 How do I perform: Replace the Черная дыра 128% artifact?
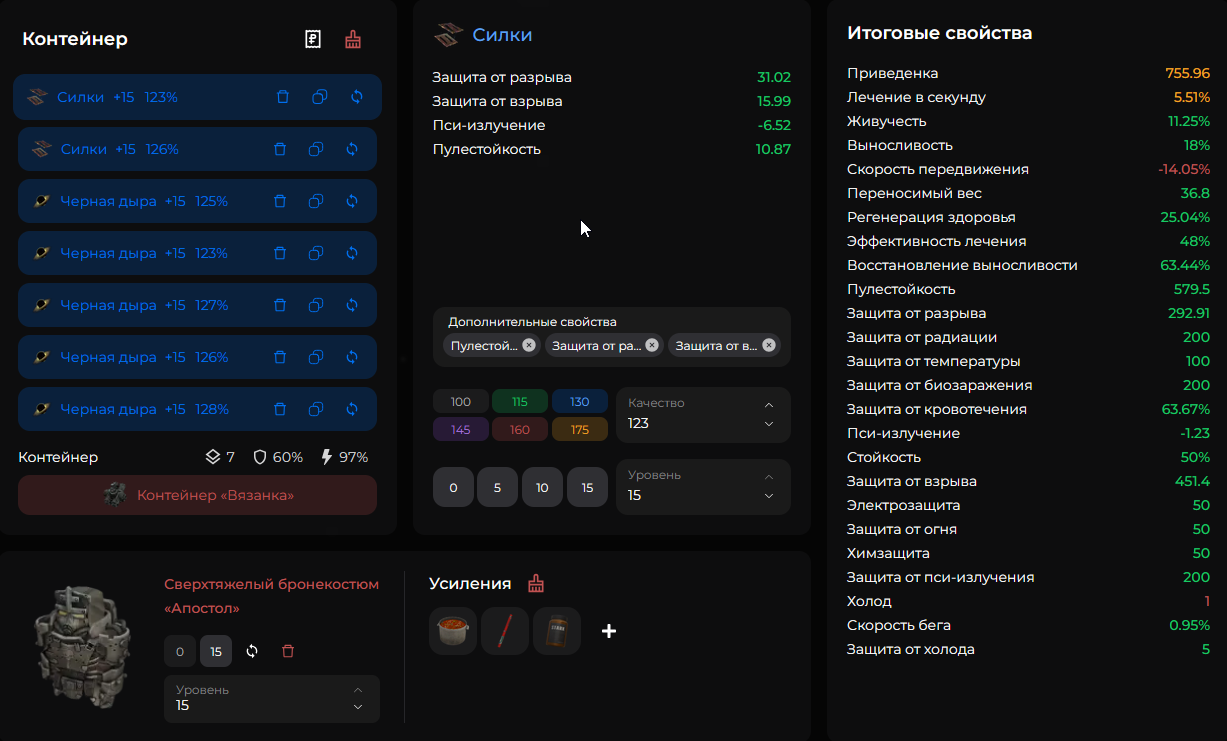[352, 409]
